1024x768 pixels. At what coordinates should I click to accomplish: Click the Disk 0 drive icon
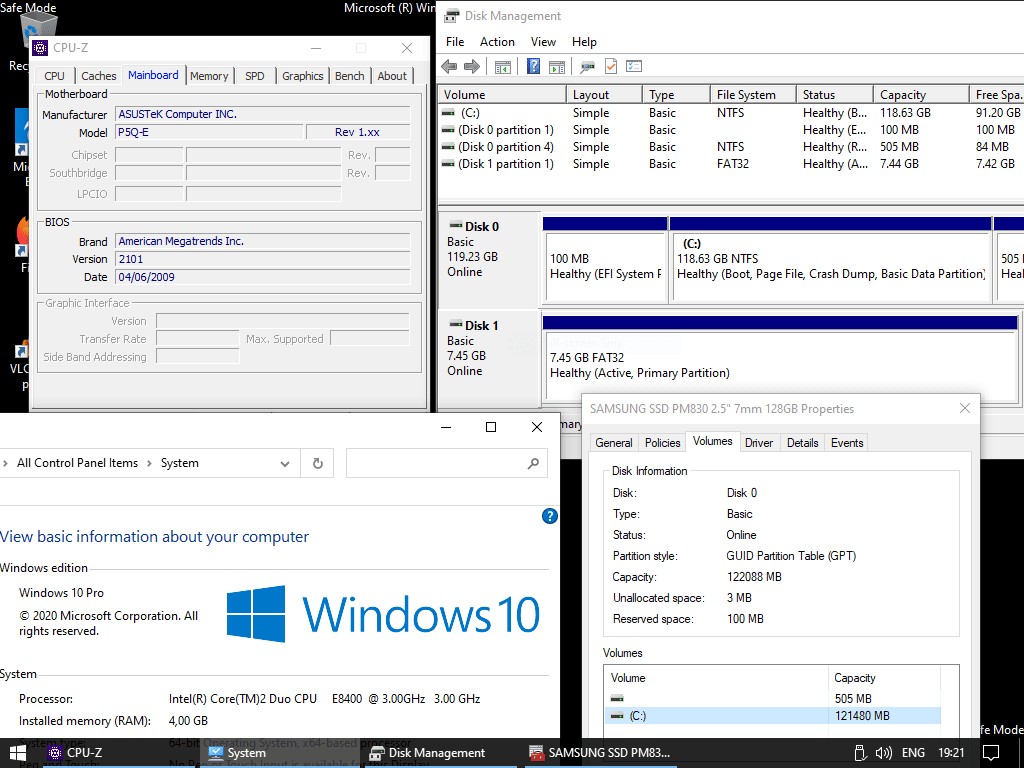(x=455, y=225)
